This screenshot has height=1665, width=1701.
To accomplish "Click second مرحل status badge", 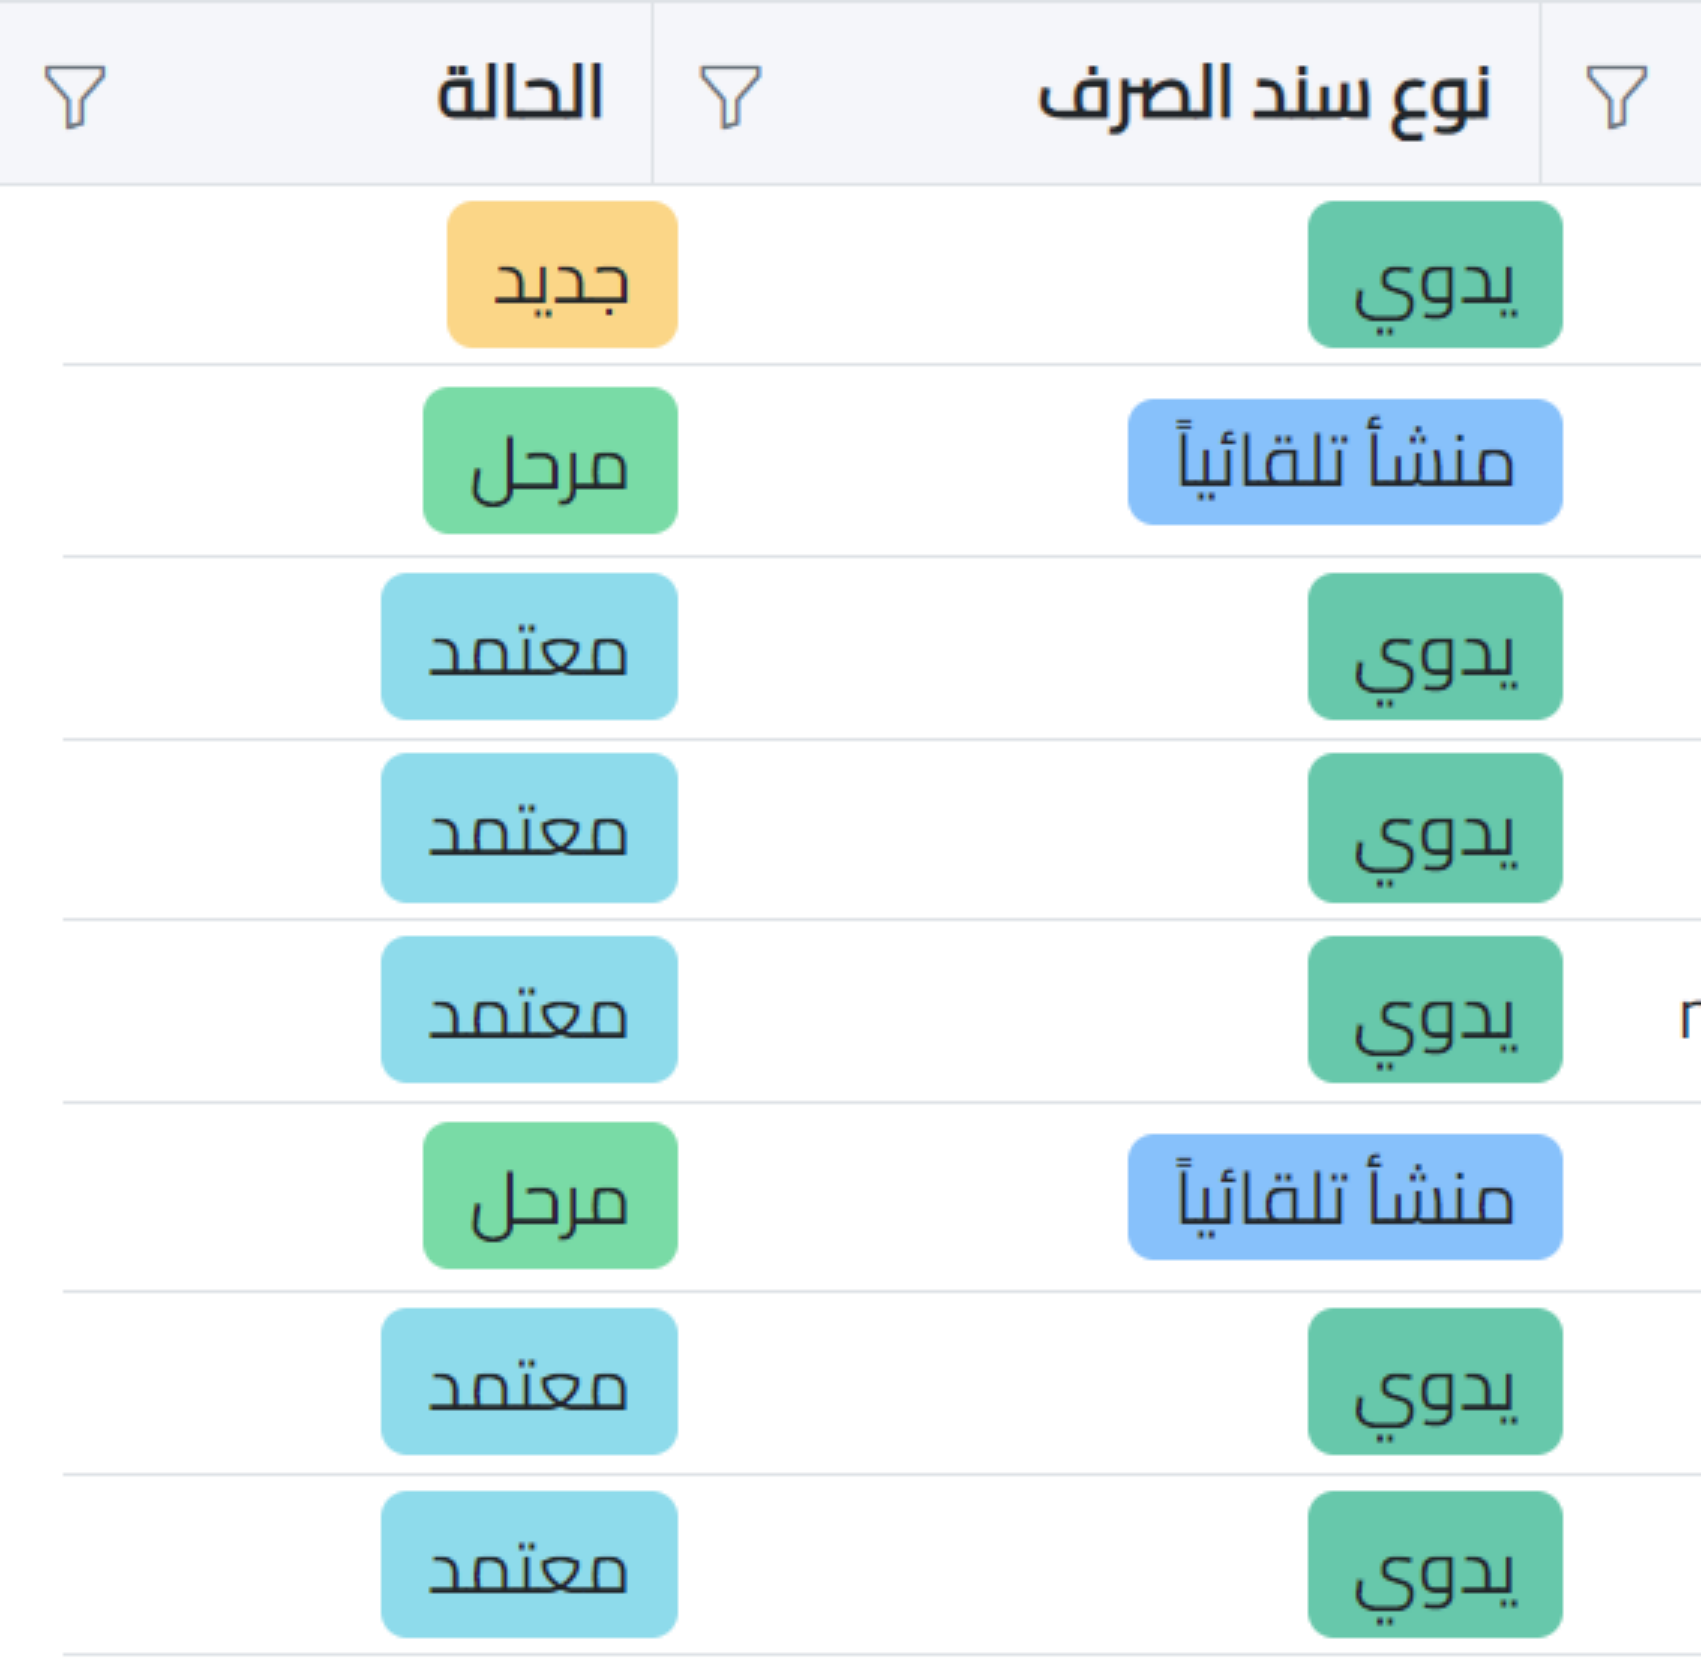I will click(x=550, y=1196).
